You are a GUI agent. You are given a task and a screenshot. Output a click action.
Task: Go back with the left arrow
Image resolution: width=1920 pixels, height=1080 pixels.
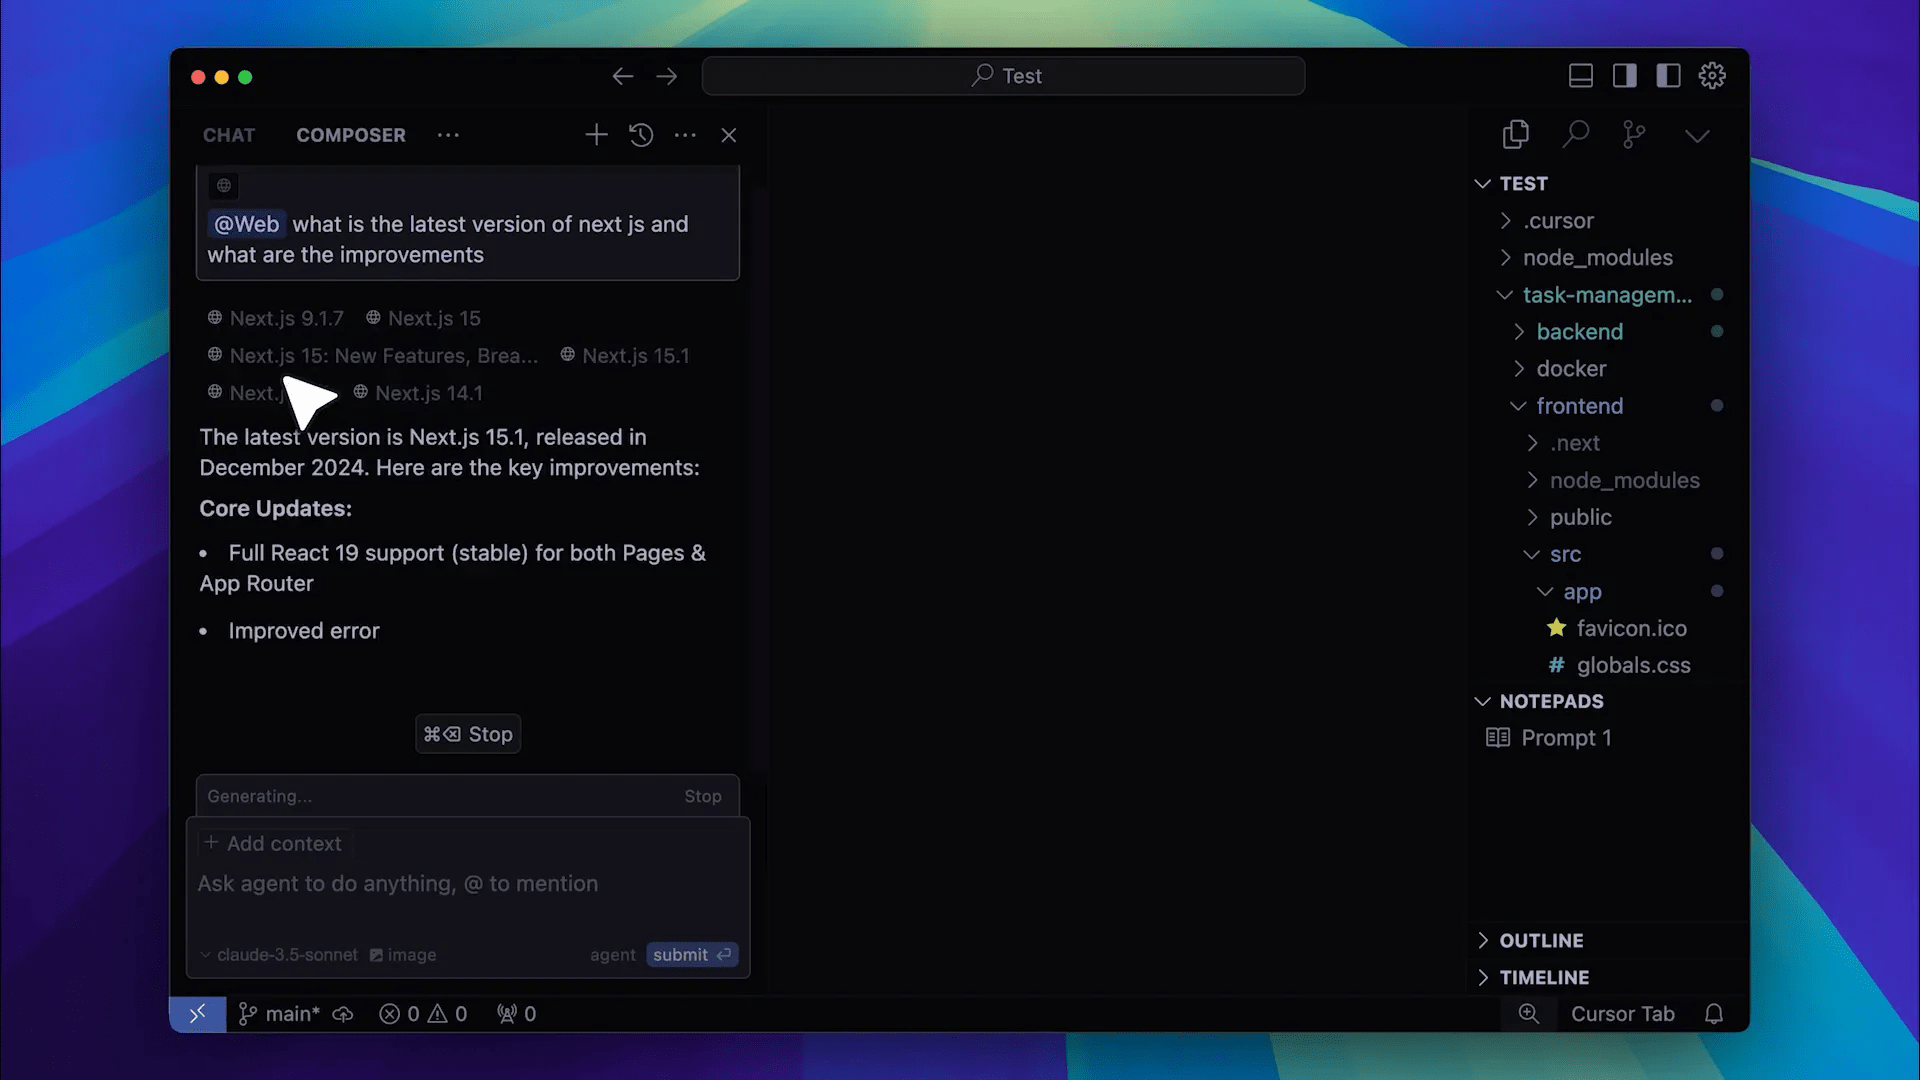pyautogui.click(x=623, y=76)
